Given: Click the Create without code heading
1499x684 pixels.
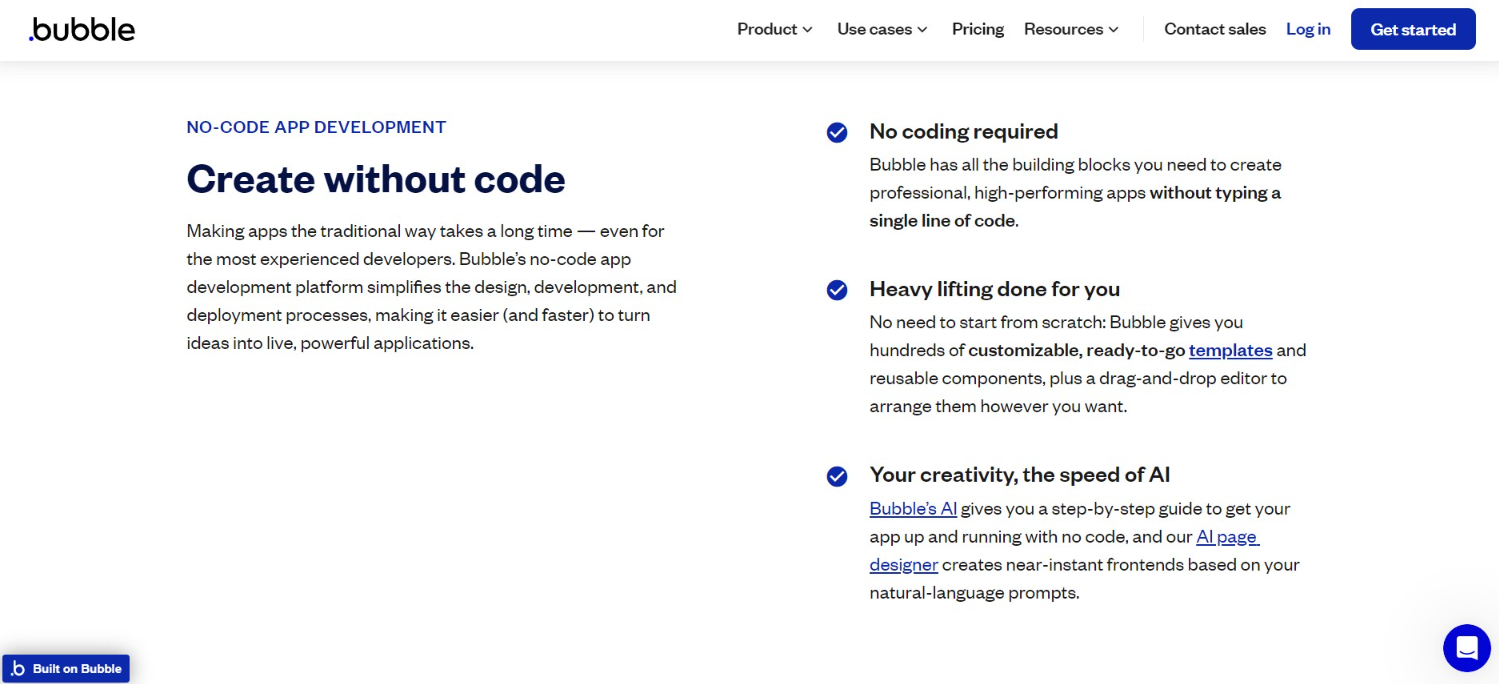Looking at the screenshot, I should click(376, 179).
